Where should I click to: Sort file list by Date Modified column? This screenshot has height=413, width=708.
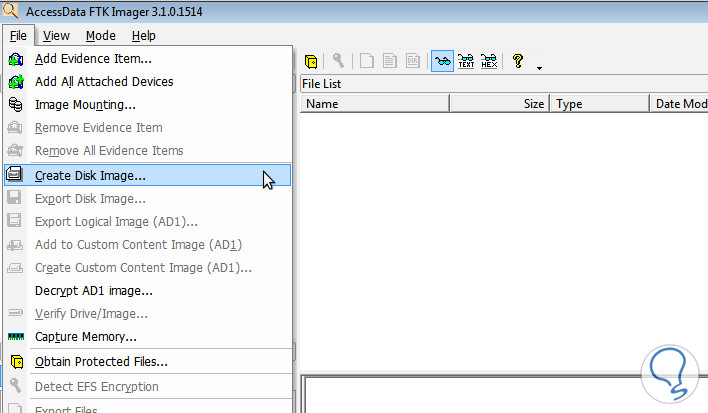[x=679, y=104]
